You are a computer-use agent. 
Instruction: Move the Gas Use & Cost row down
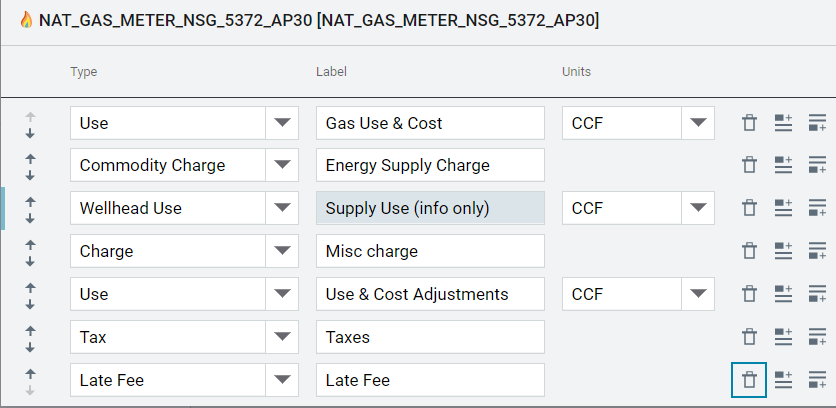tap(30, 133)
